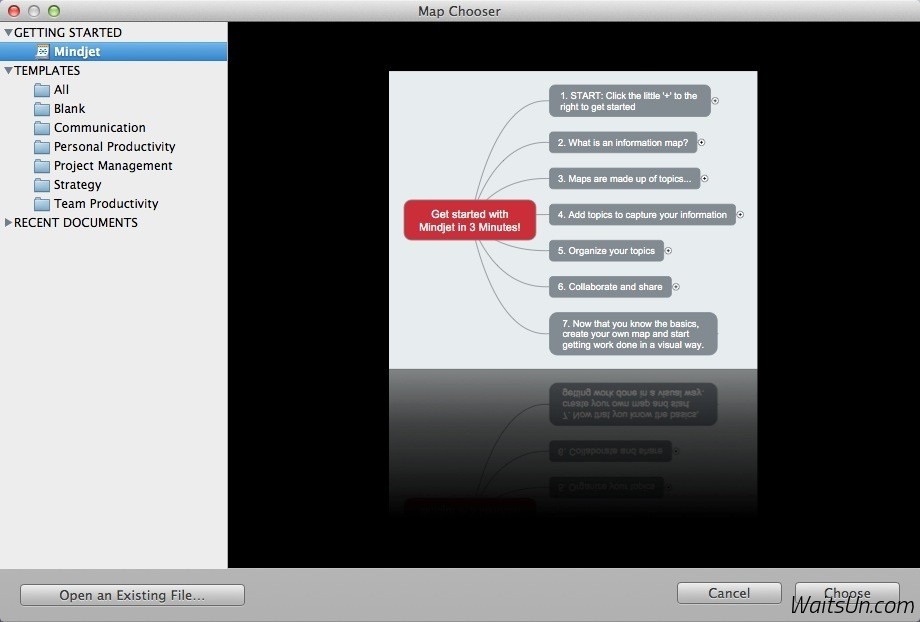Close the Map Chooser window
Screen dimensions: 920x622
[13, 11]
